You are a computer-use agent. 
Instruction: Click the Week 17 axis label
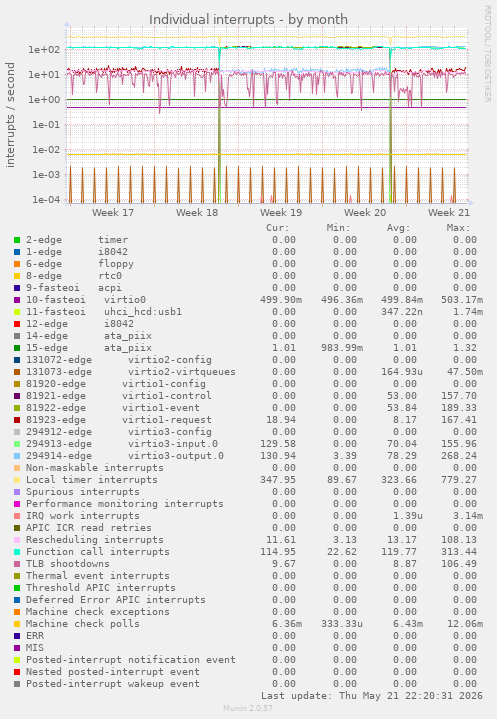[x=113, y=213]
